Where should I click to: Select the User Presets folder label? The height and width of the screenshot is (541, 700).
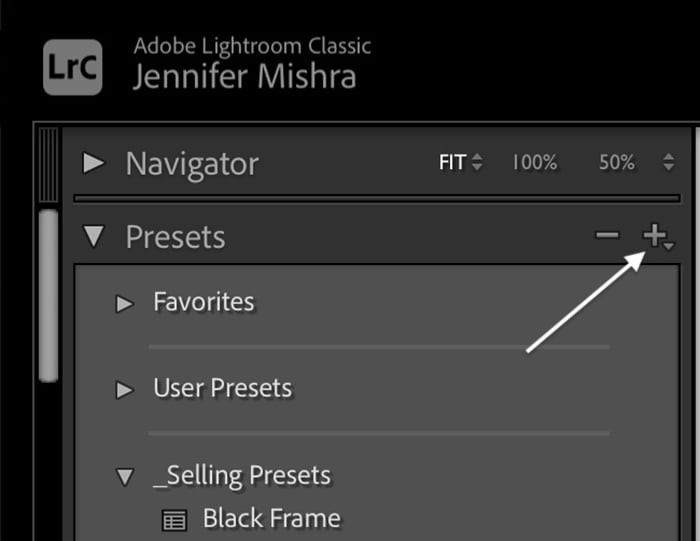pyautogui.click(x=222, y=388)
